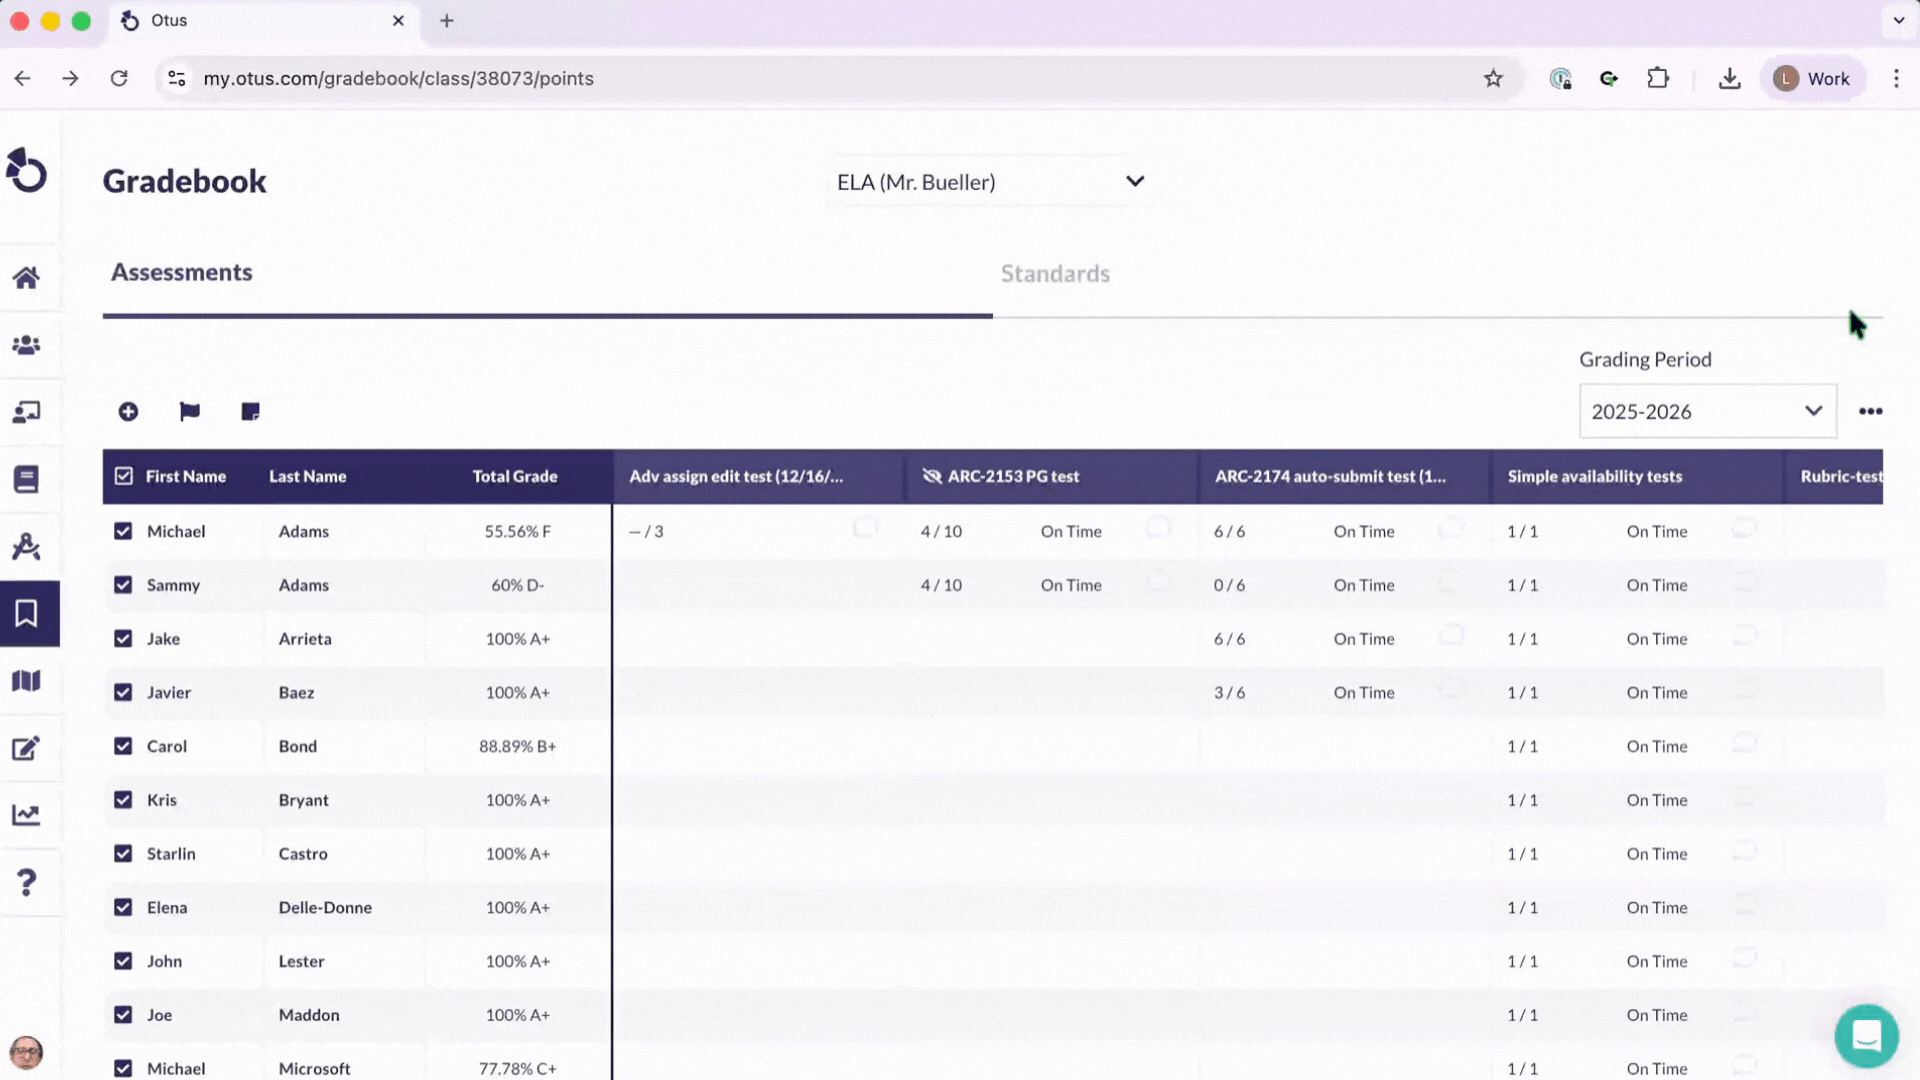Click the bookmark gradebook sidebar icon
This screenshot has height=1080, width=1920.
pyautogui.click(x=27, y=613)
